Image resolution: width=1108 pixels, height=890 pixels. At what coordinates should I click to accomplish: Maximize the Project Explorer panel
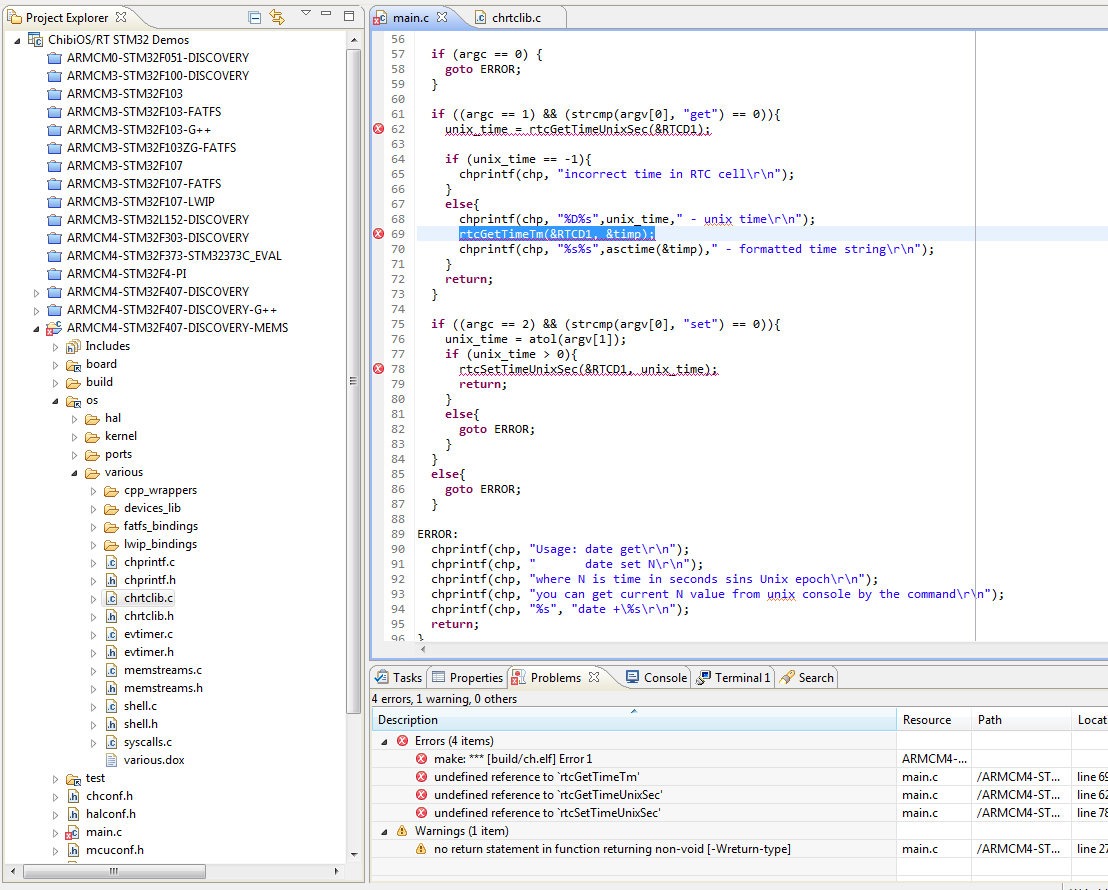click(x=349, y=16)
